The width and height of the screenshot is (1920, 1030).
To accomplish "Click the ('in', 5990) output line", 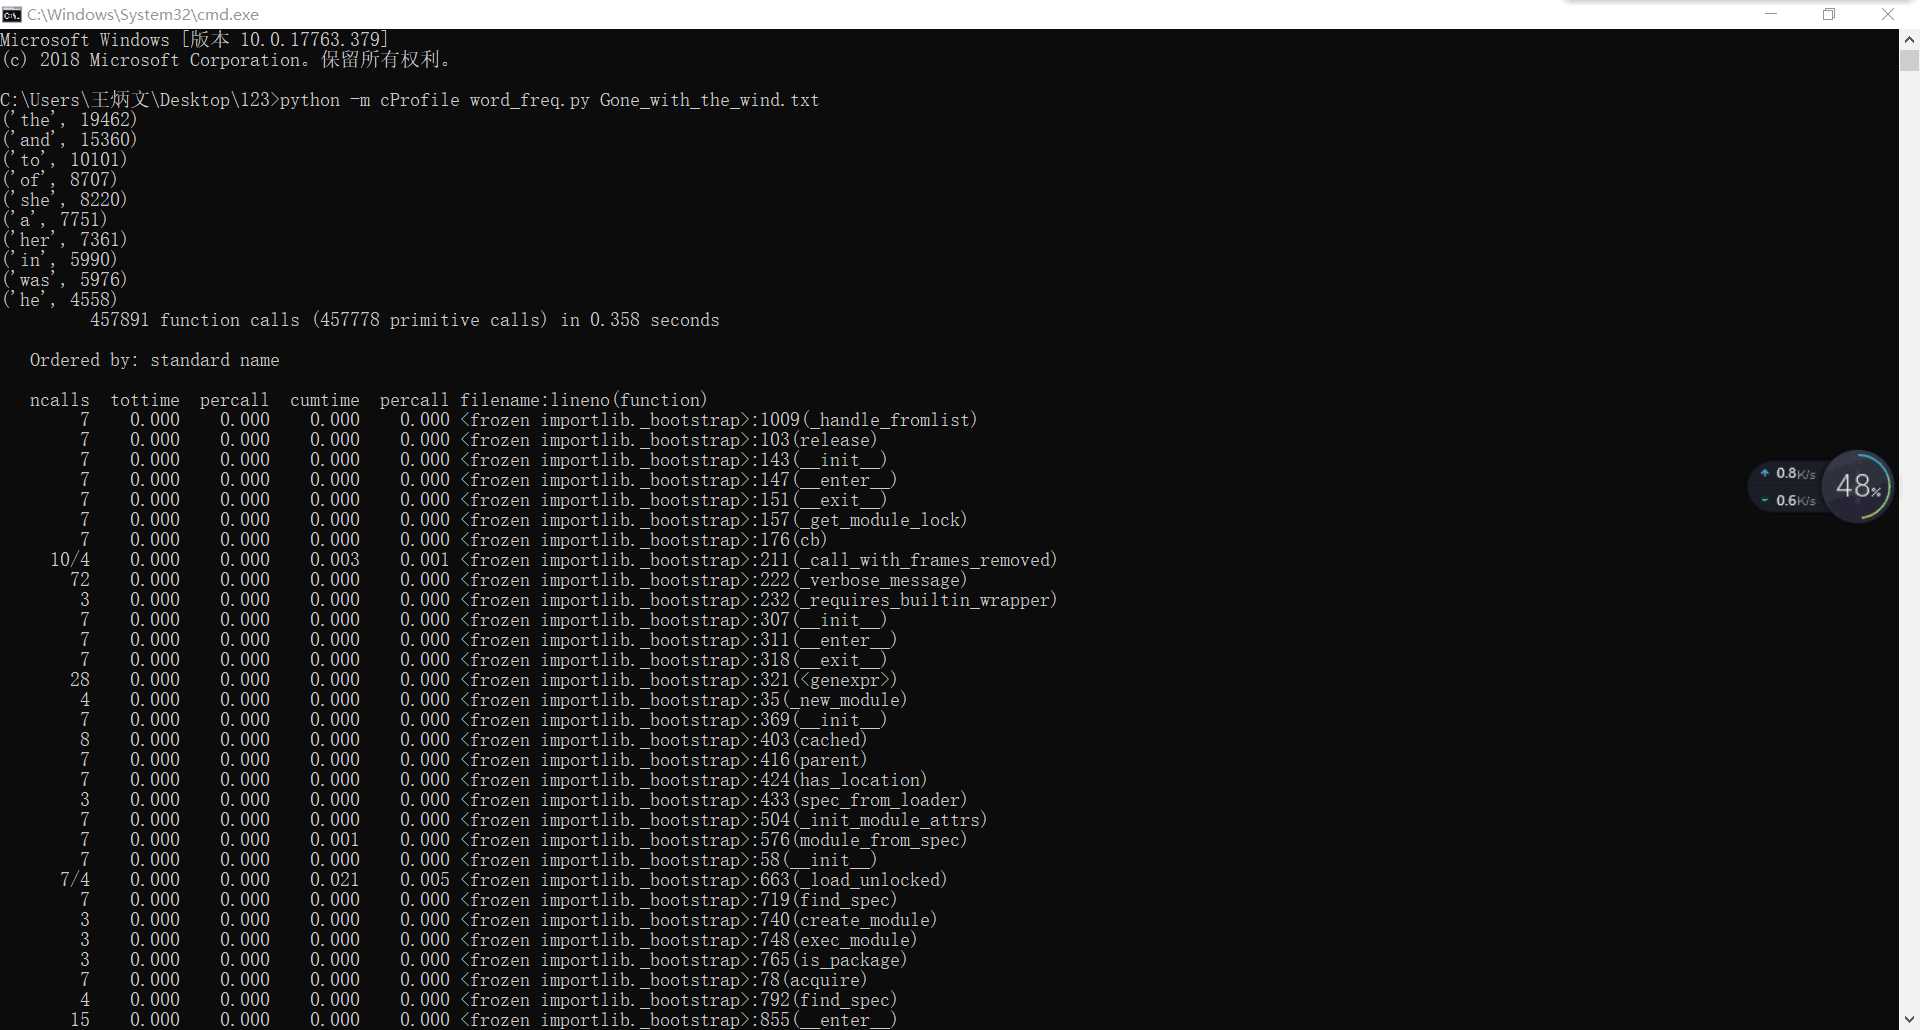I will pos(59,260).
